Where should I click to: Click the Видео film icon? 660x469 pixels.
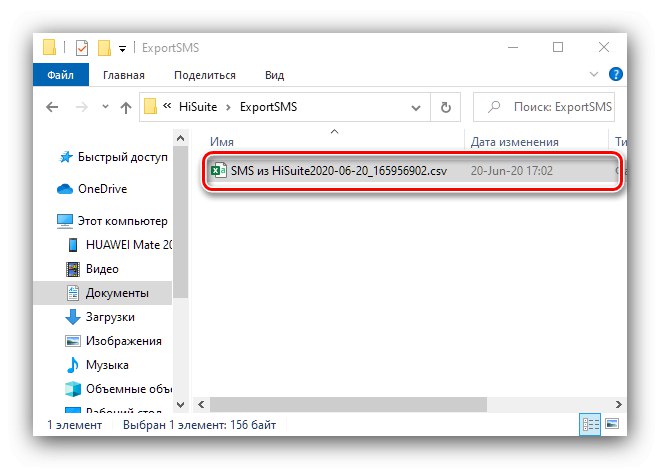tap(73, 269)
